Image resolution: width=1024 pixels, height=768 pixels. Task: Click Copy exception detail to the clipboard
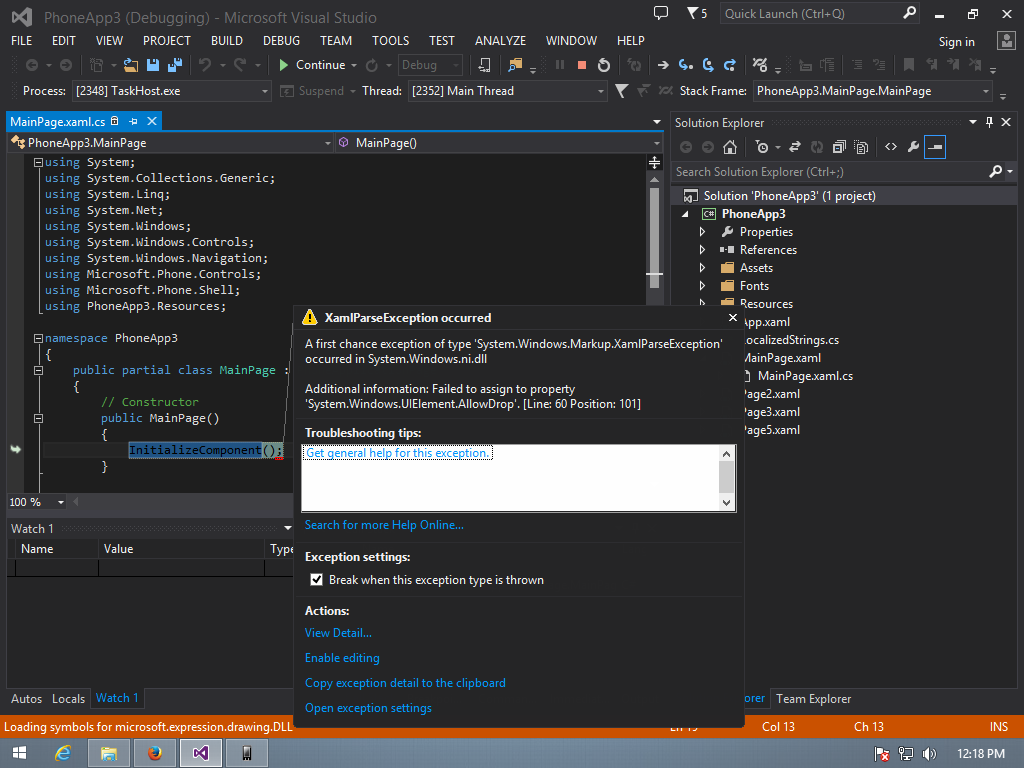[405, 683]
